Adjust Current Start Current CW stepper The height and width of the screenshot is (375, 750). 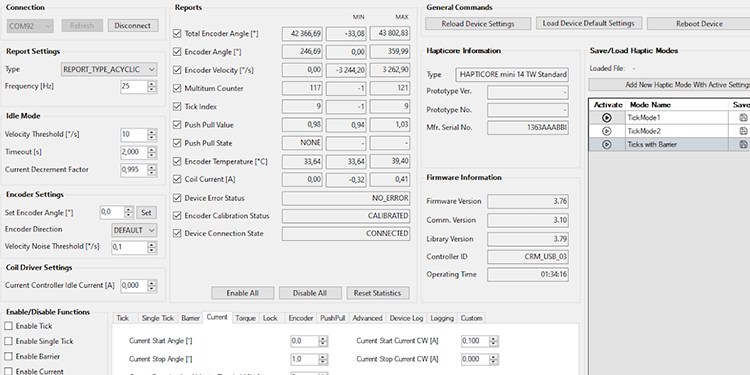[494, 341]
